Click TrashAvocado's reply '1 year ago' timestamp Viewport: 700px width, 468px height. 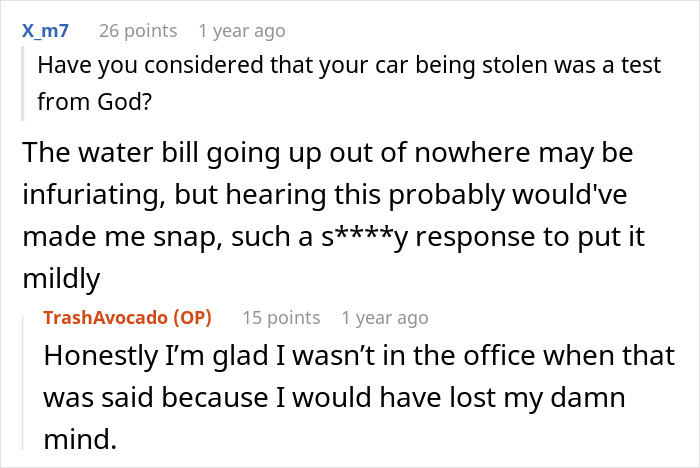click(x=385, y=318)
